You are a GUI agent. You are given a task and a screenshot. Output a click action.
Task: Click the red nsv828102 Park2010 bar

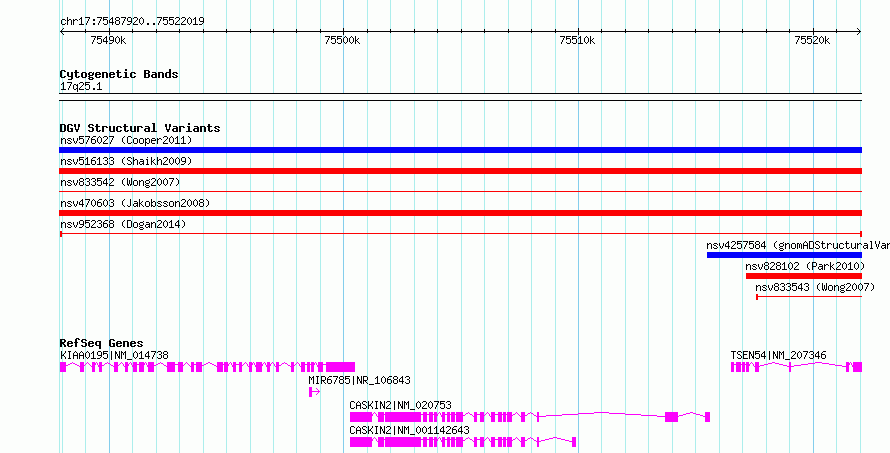coord(804,276)
